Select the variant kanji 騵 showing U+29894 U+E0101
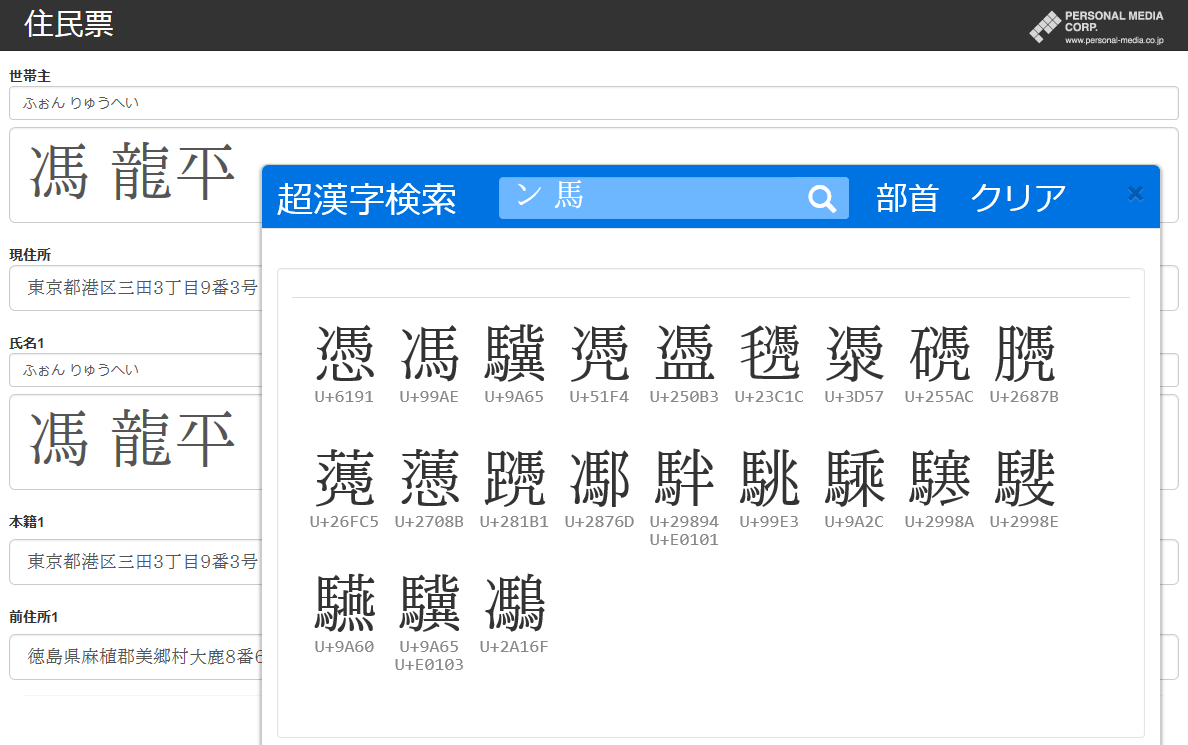The image size is (1188, 745). coord(685,478)
